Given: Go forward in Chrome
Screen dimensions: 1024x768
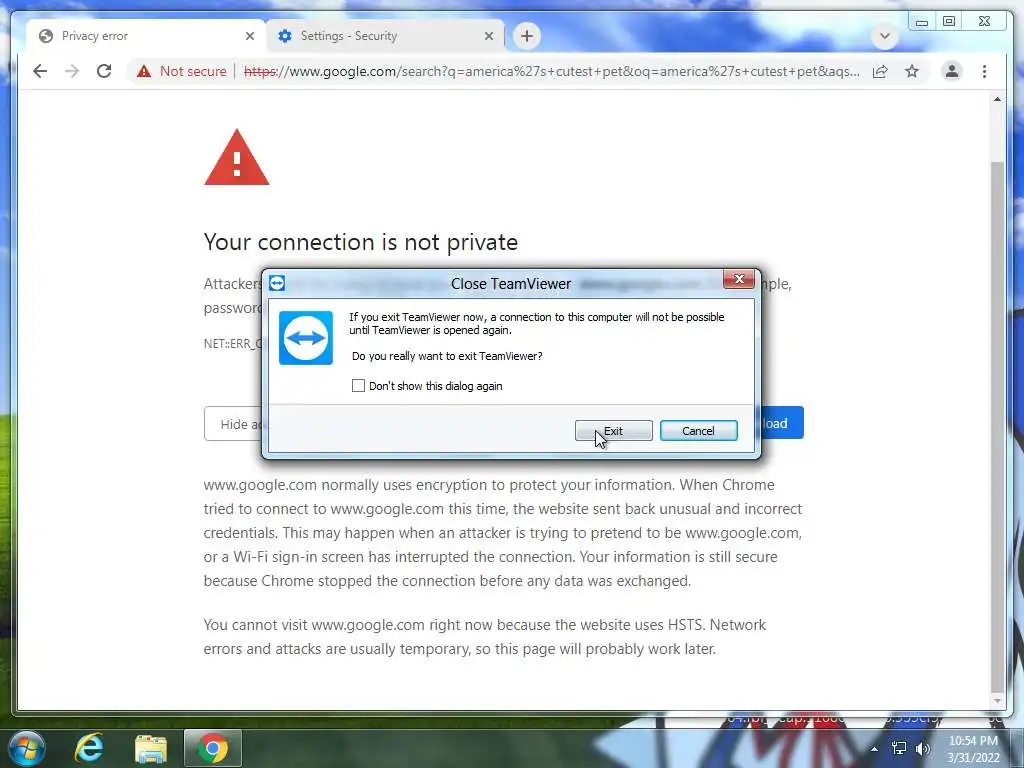Looking at the screenshot, I should (72, 71).
